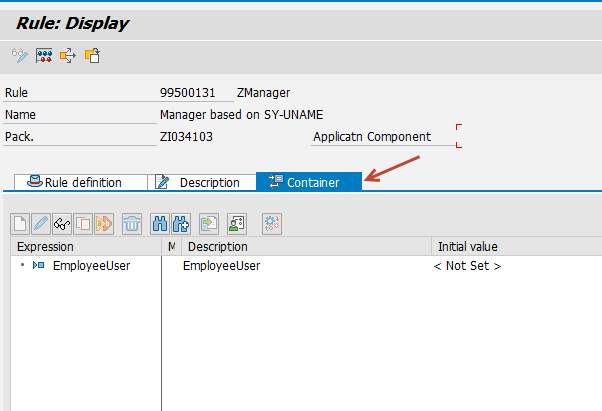Switch to the Rule definition tab
The image size is (602, 411).
click(x=80, y=182)
